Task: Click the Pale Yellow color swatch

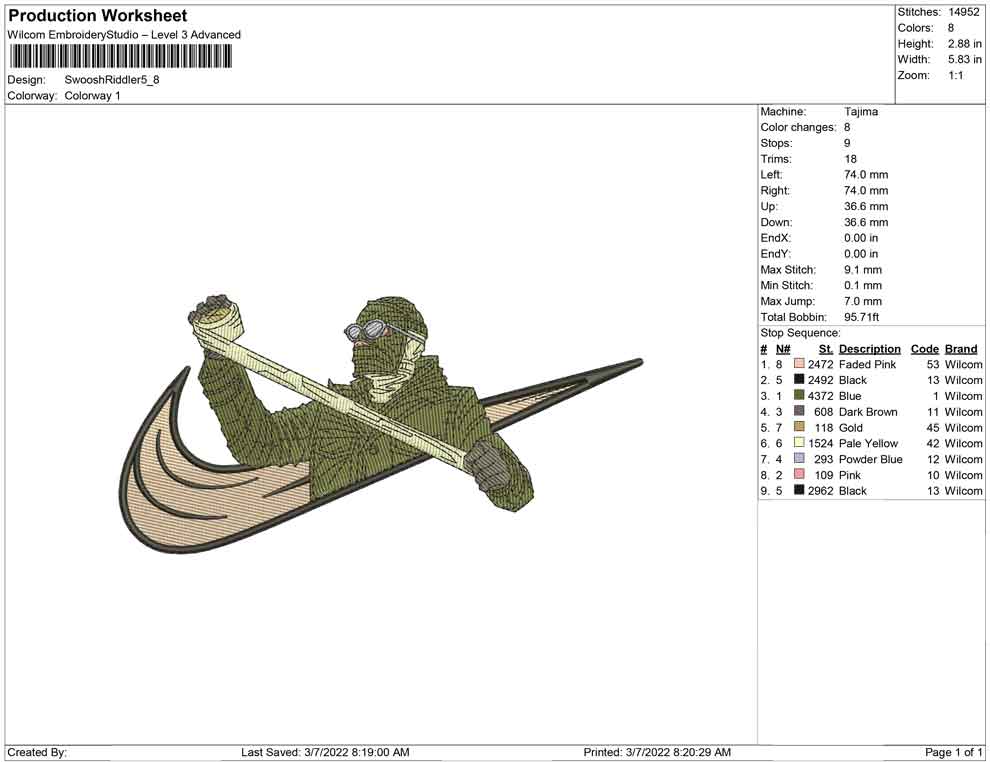Action: pos(799,443)
